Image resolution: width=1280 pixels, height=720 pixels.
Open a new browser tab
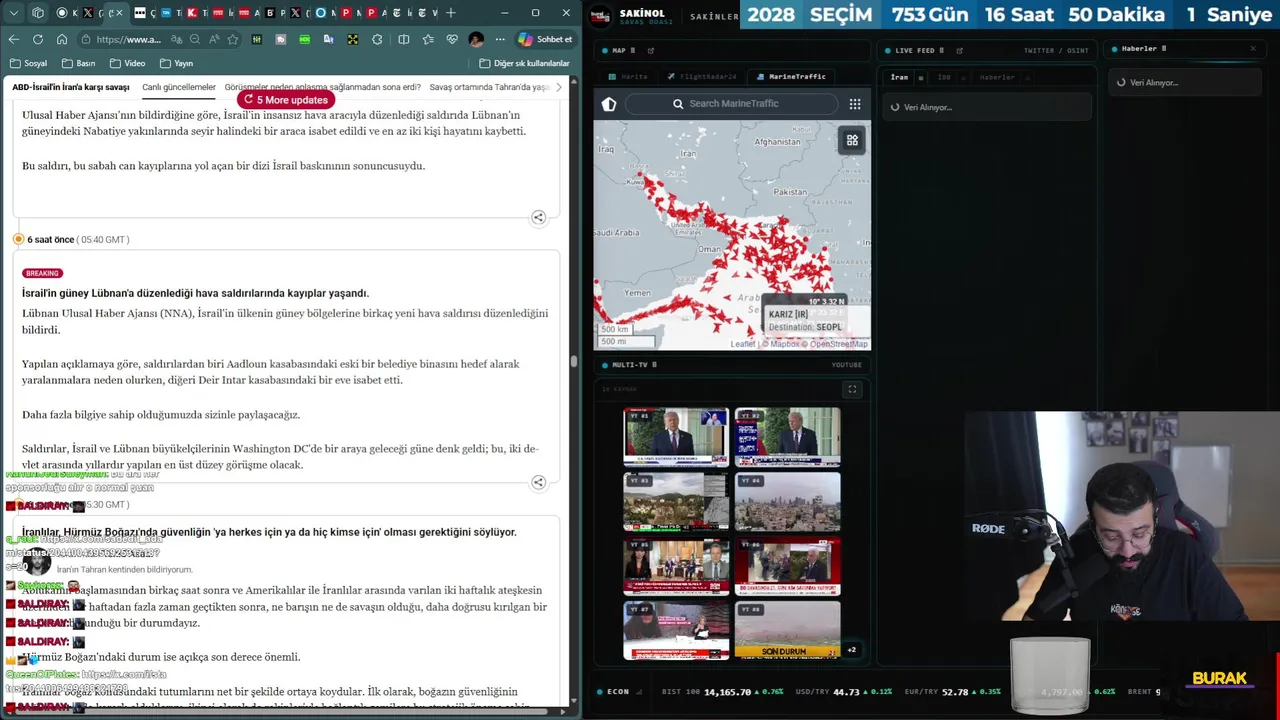pos(451,13)
